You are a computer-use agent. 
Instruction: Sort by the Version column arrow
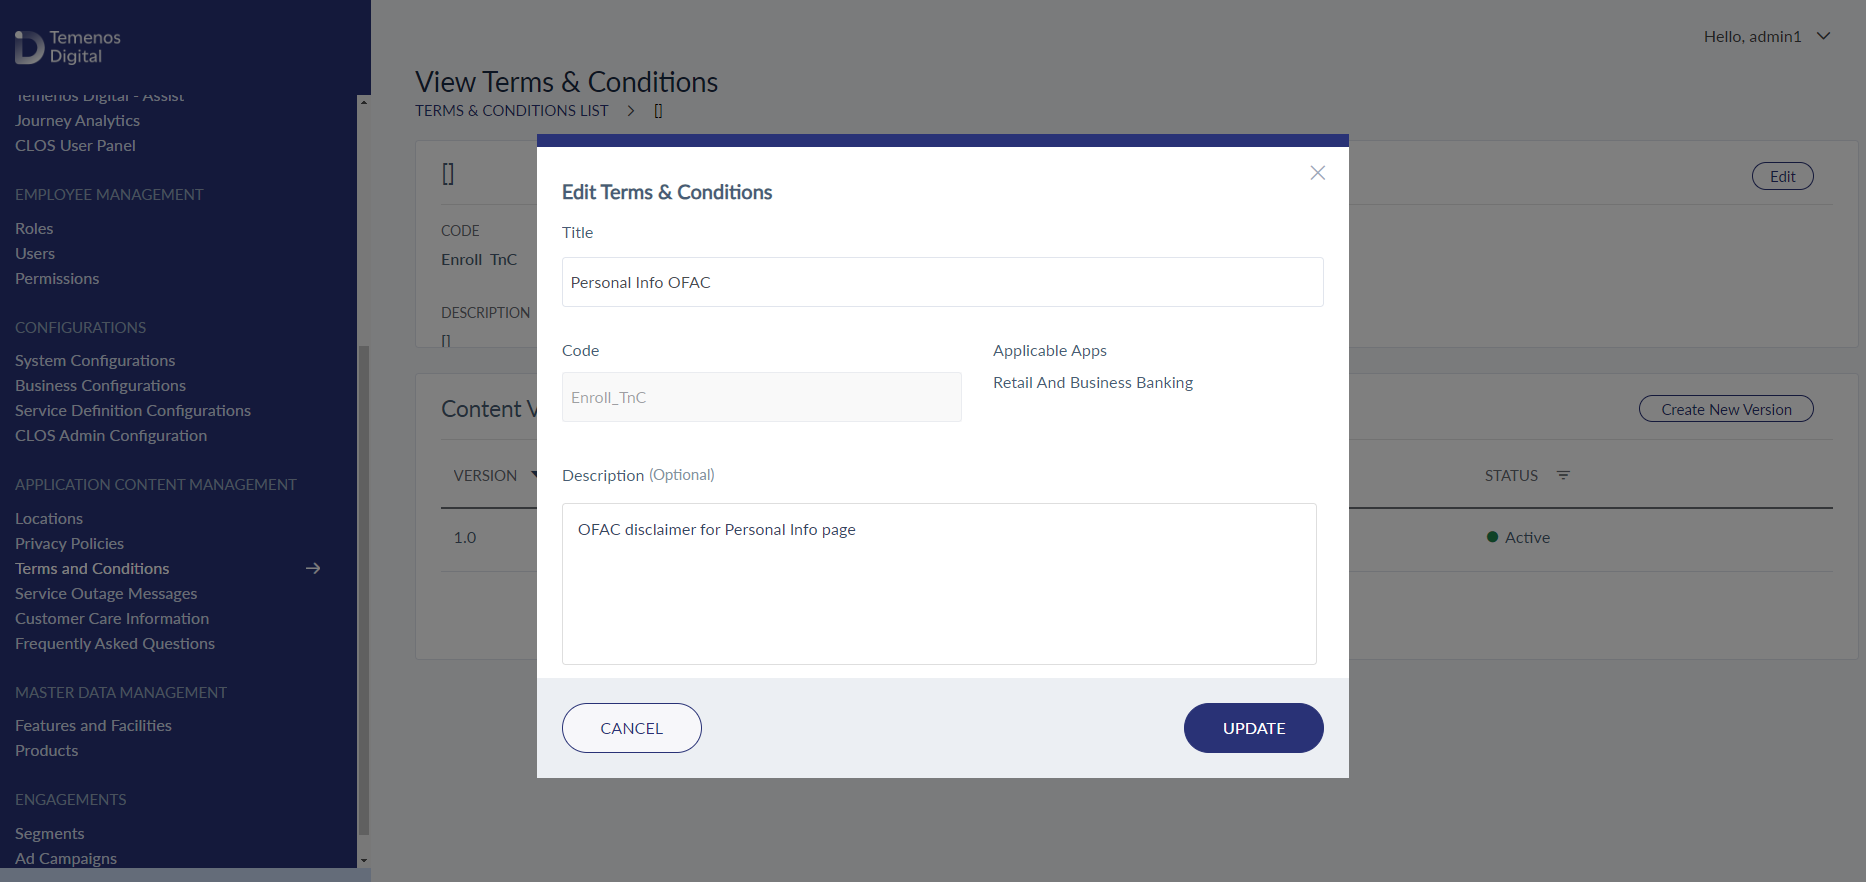[535, 475]
